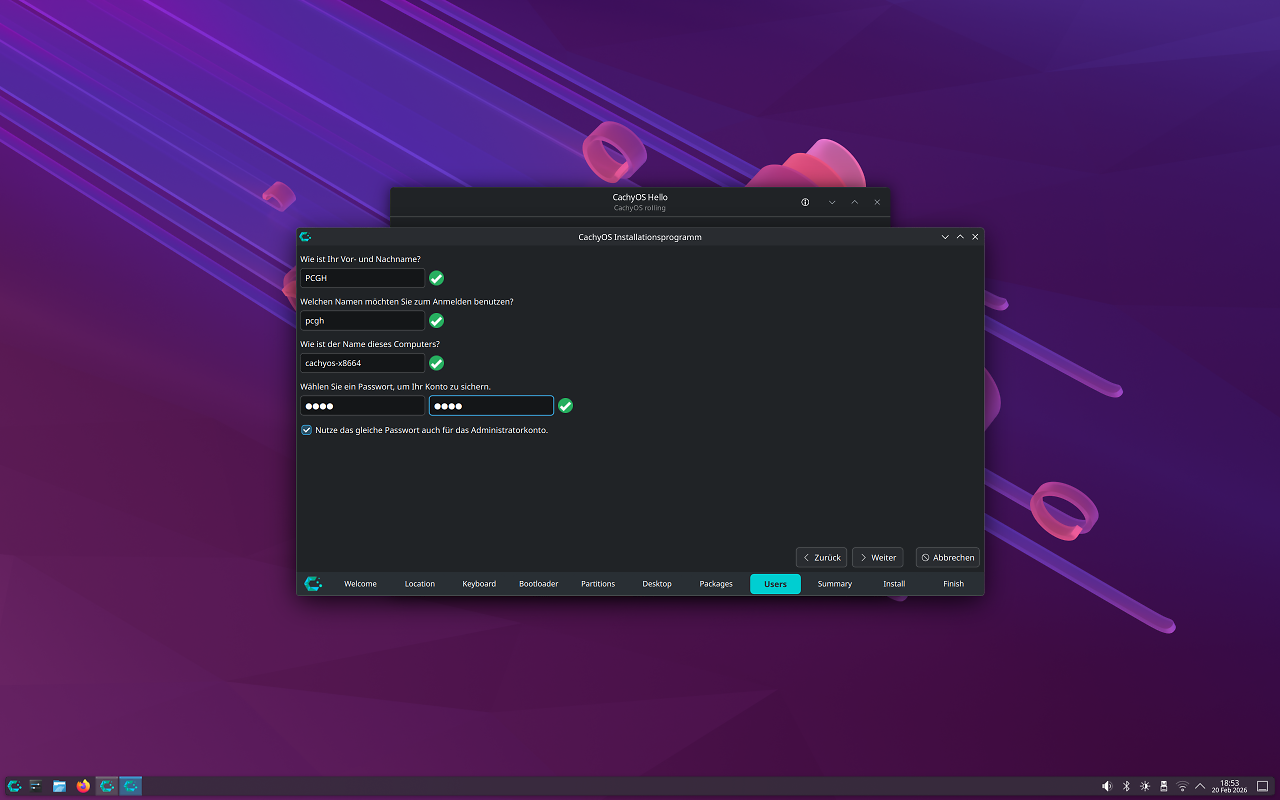Click the computer name field cachyos-x8664
The width and height of the screenshot is (1280, 800).
coord(362,363)
